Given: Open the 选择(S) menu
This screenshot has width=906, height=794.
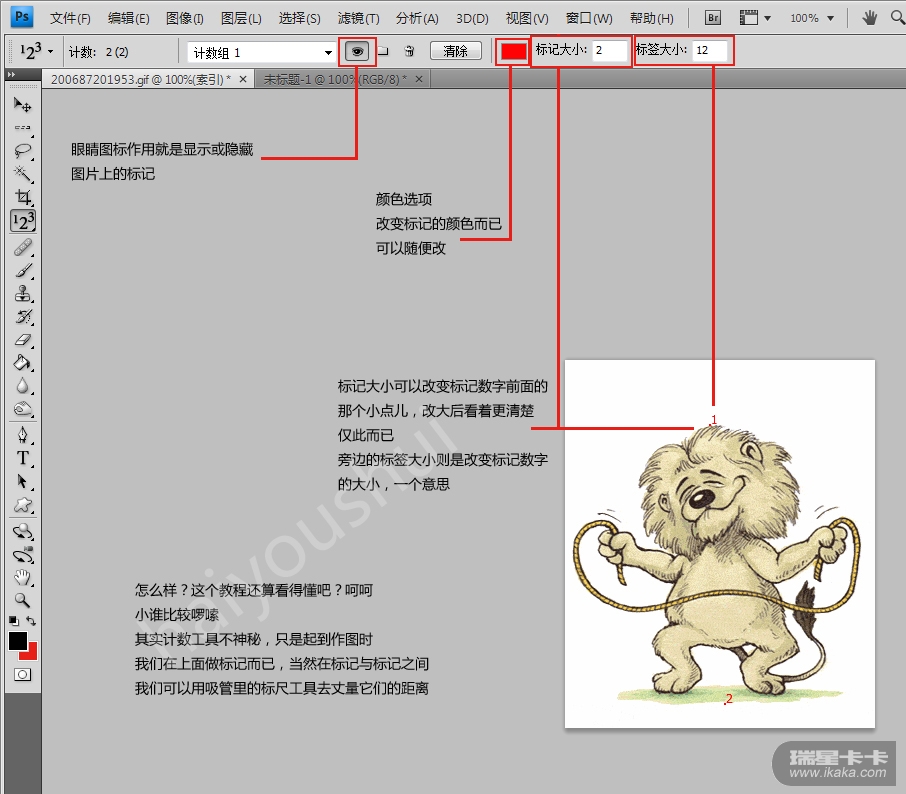Looking at the screenshot, I should pyautogui.click(x=299, y=18).
